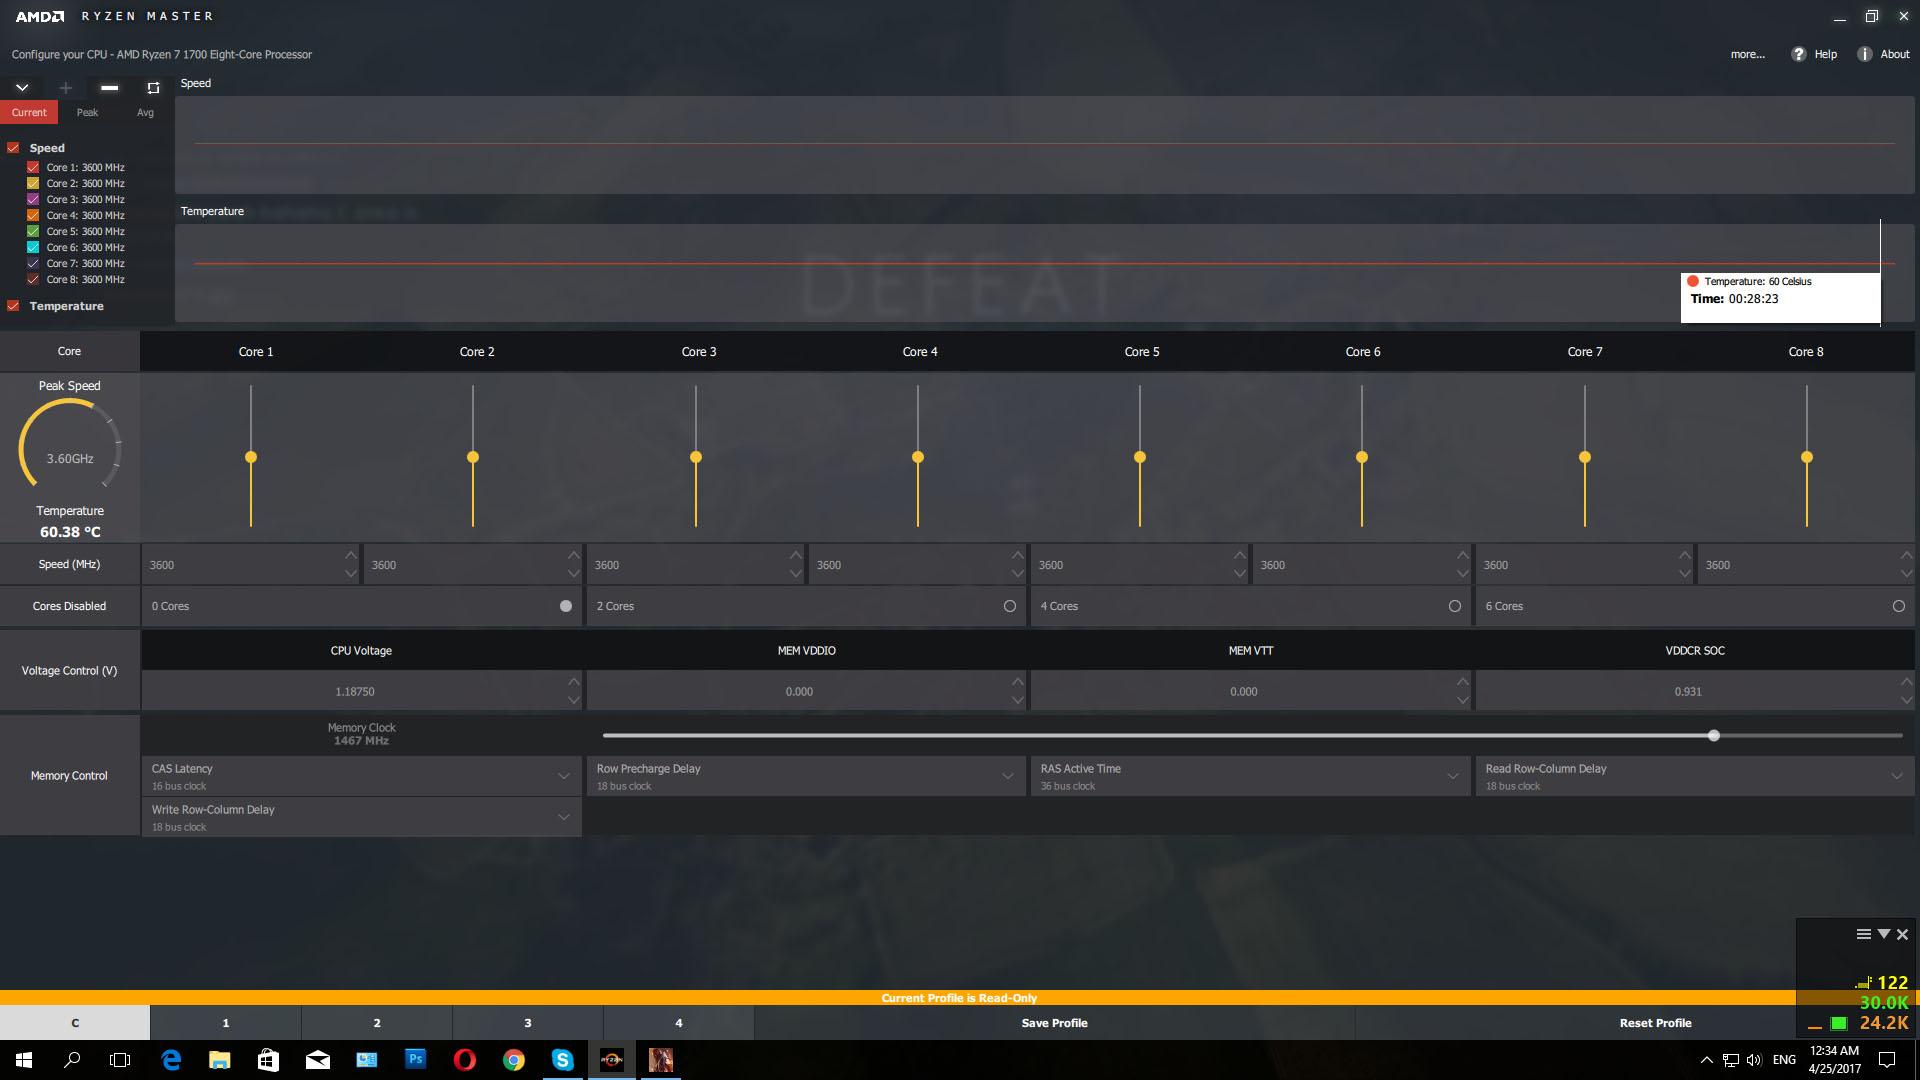Open the About info icon
The height and width of the screenshot is (1080, 1920).
pos(1865,54)
